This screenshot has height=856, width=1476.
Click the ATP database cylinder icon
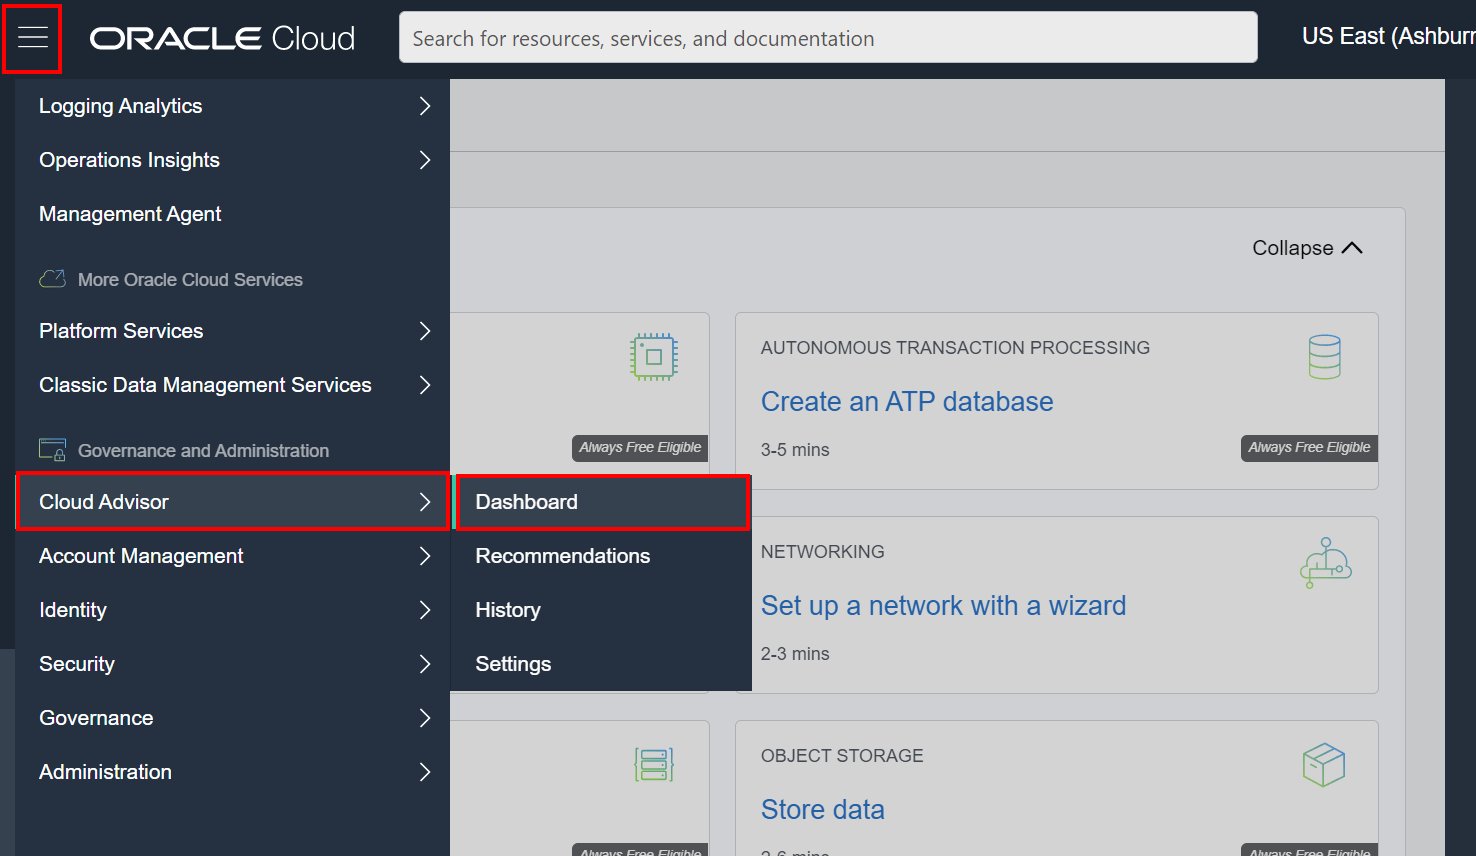coord(1324,356)
